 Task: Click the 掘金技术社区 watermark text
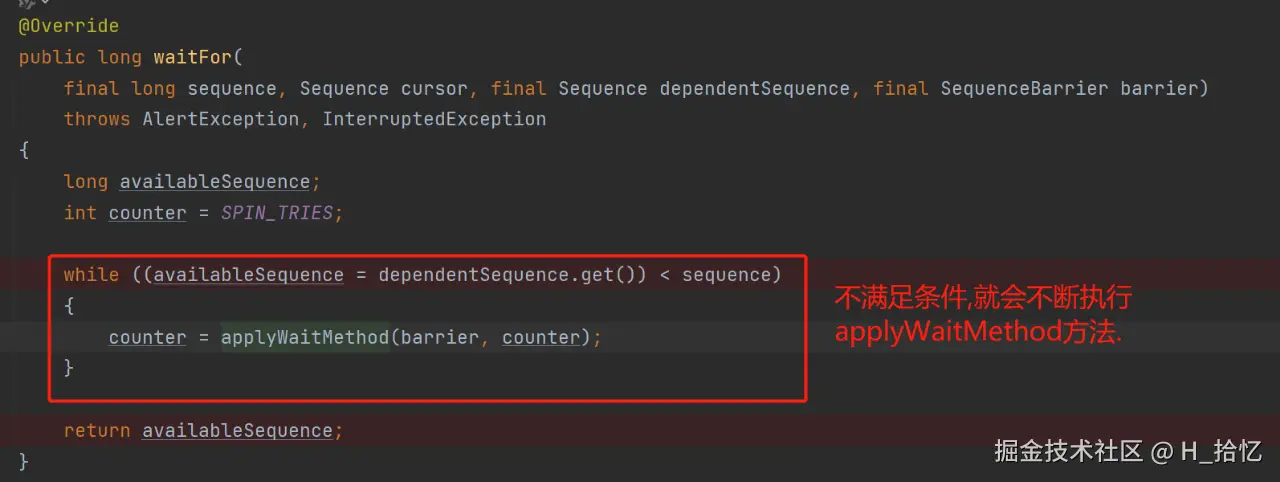point(1068,451)
